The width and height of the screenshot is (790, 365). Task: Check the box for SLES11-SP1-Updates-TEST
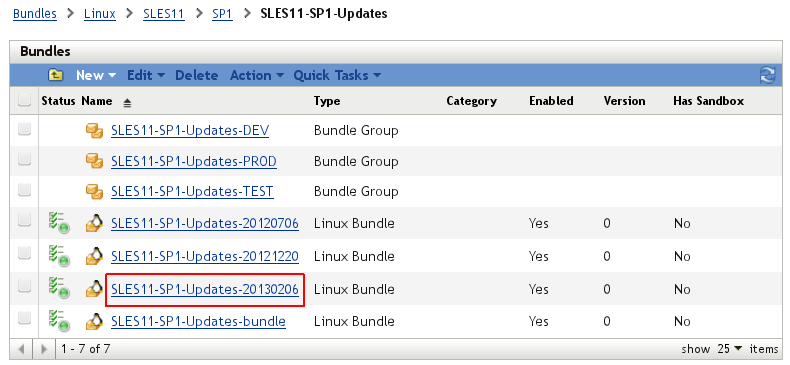(x=24, y=190)
